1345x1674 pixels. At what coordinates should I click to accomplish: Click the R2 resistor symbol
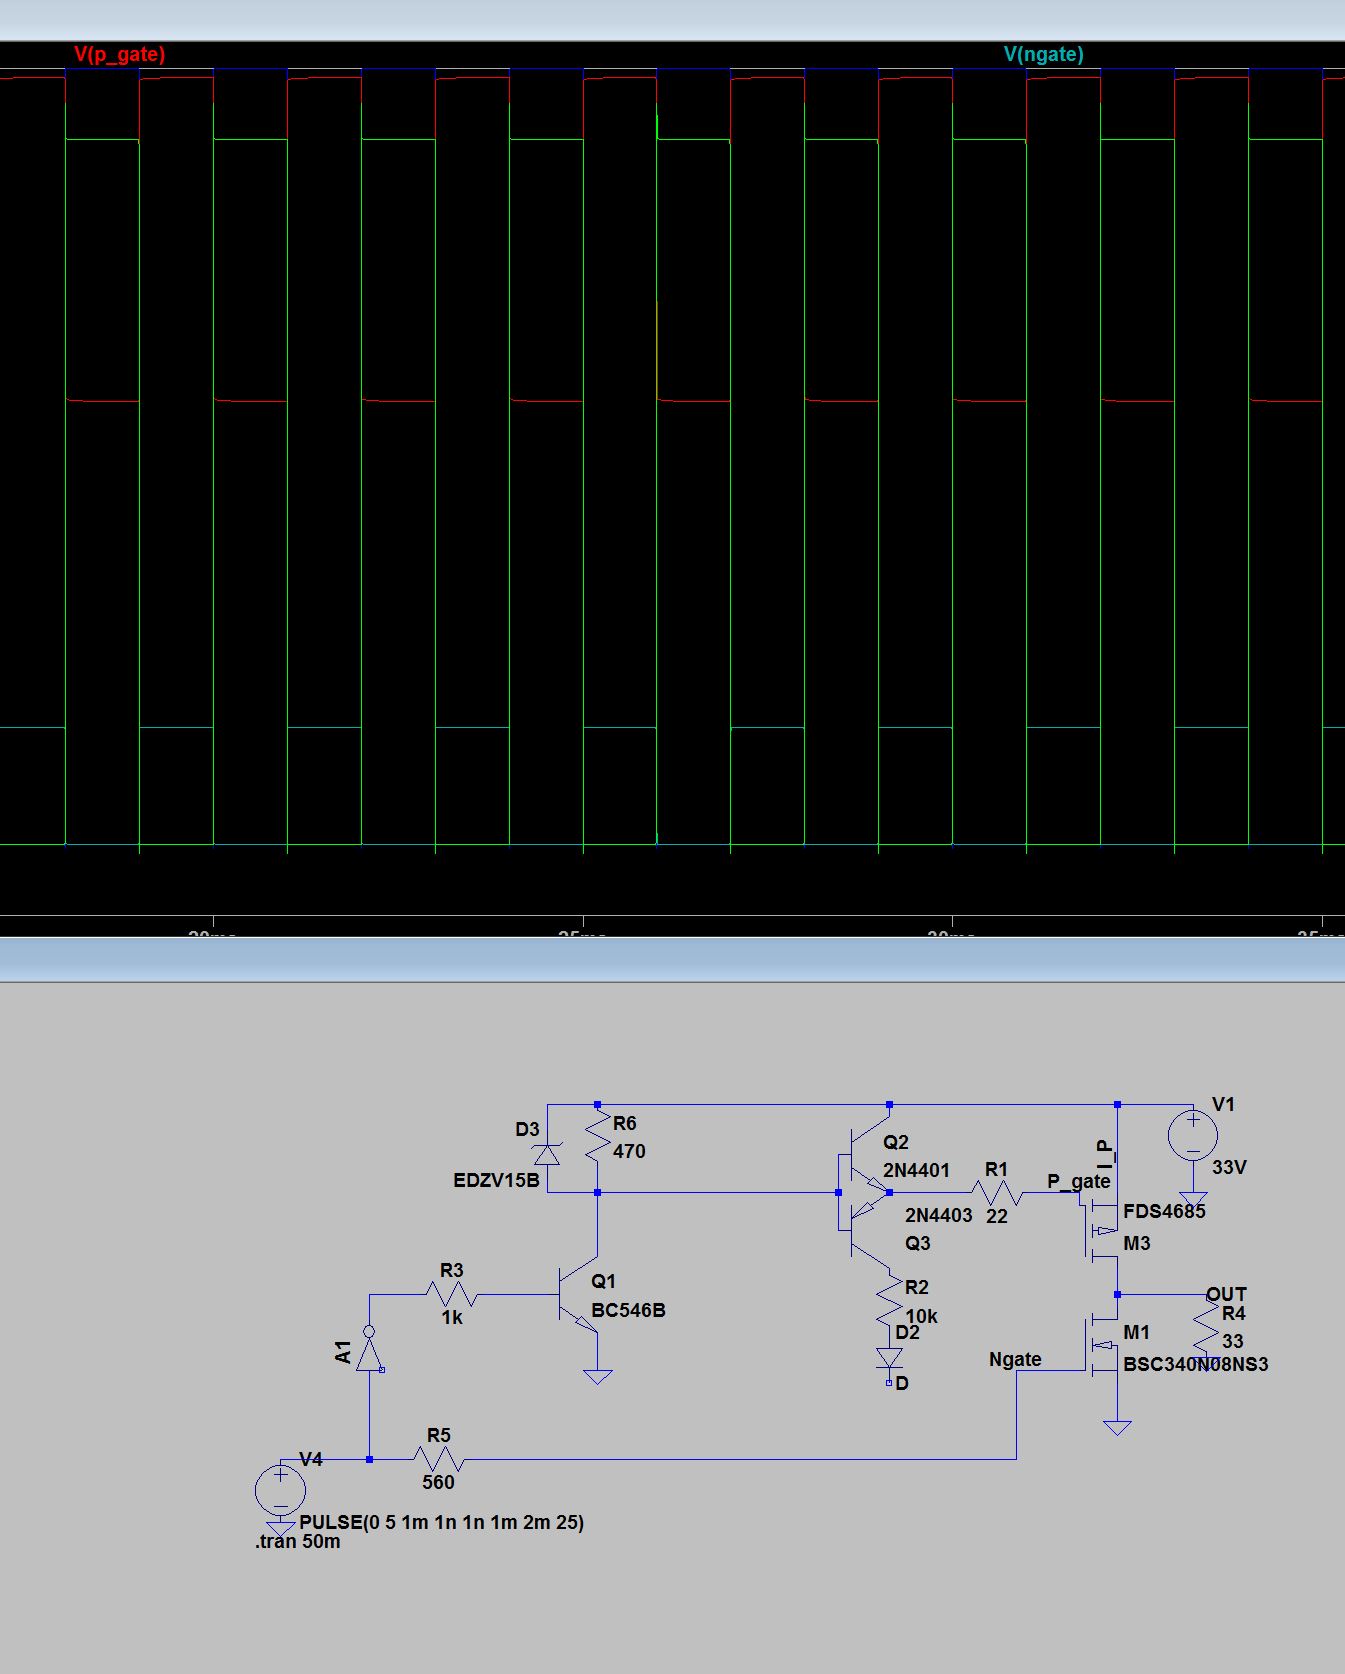889,1300
